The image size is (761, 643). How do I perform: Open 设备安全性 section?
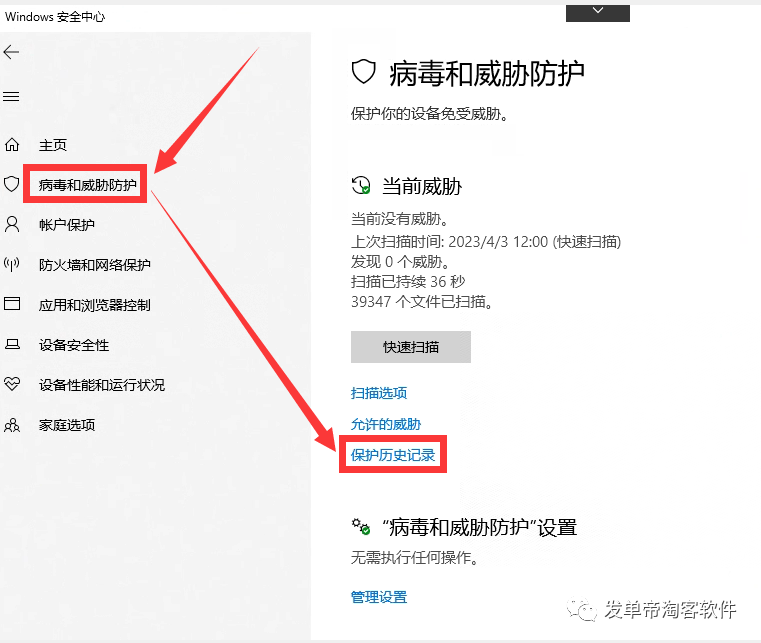(x=74, y=345)
